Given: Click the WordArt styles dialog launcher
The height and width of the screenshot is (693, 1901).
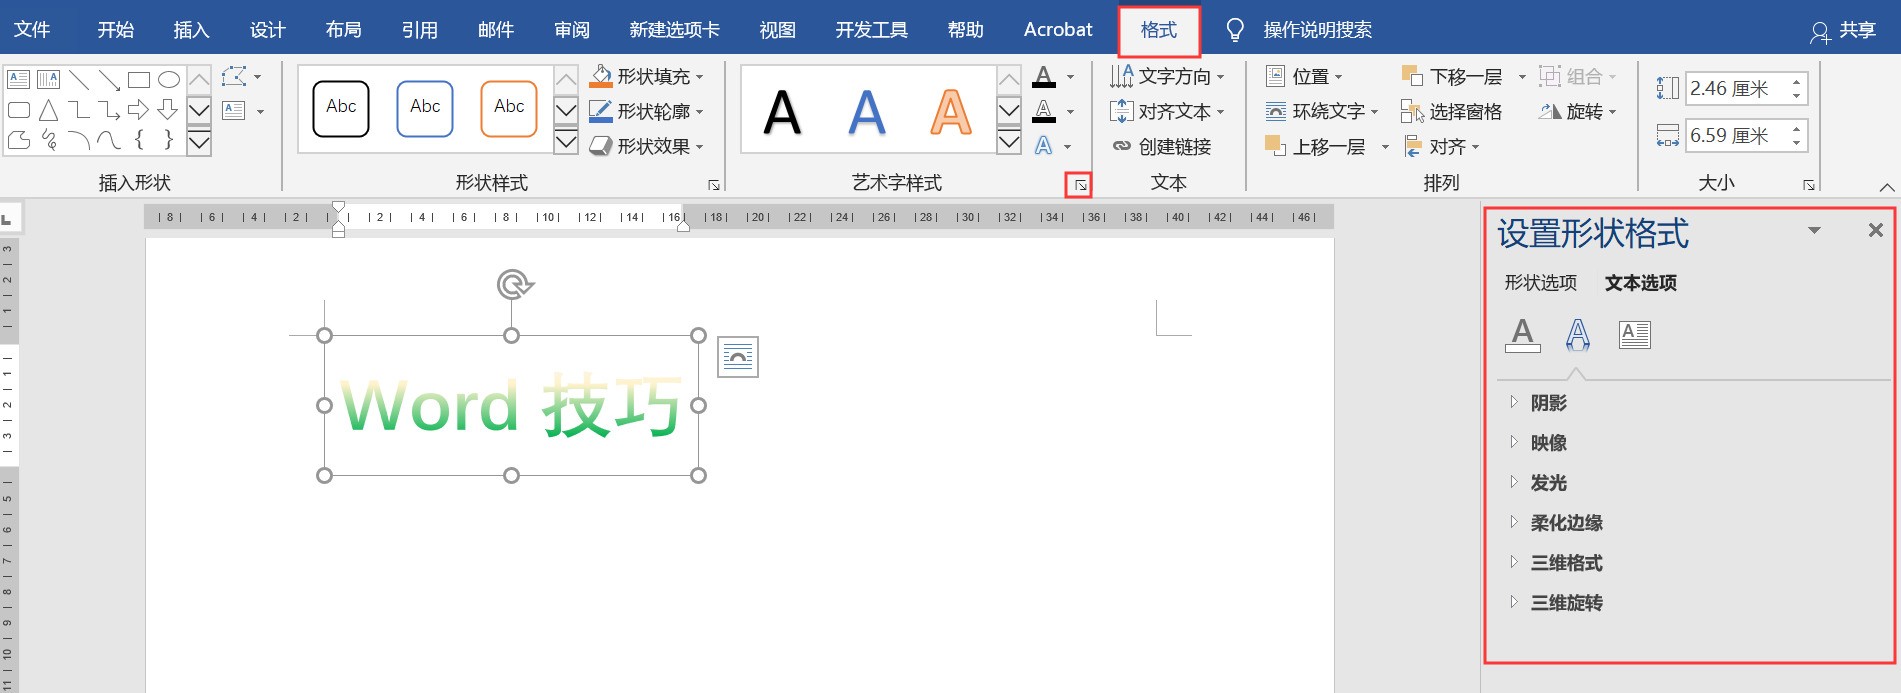Looking at the screenshot, I should click(x=1079, y=185).
